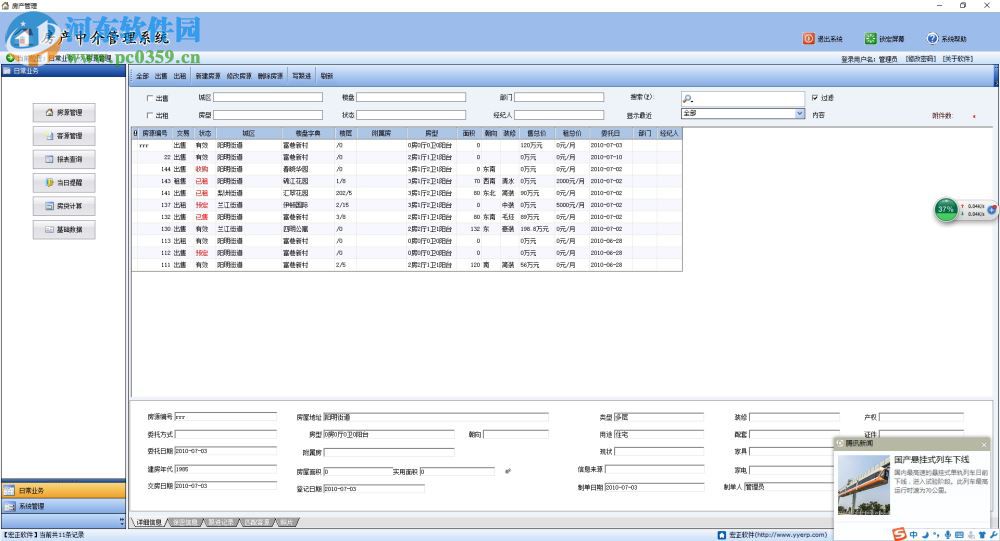The image size is (1000, 541).
Task: Click the green 37% network speed indicator
Action: (x=946, y=209)
